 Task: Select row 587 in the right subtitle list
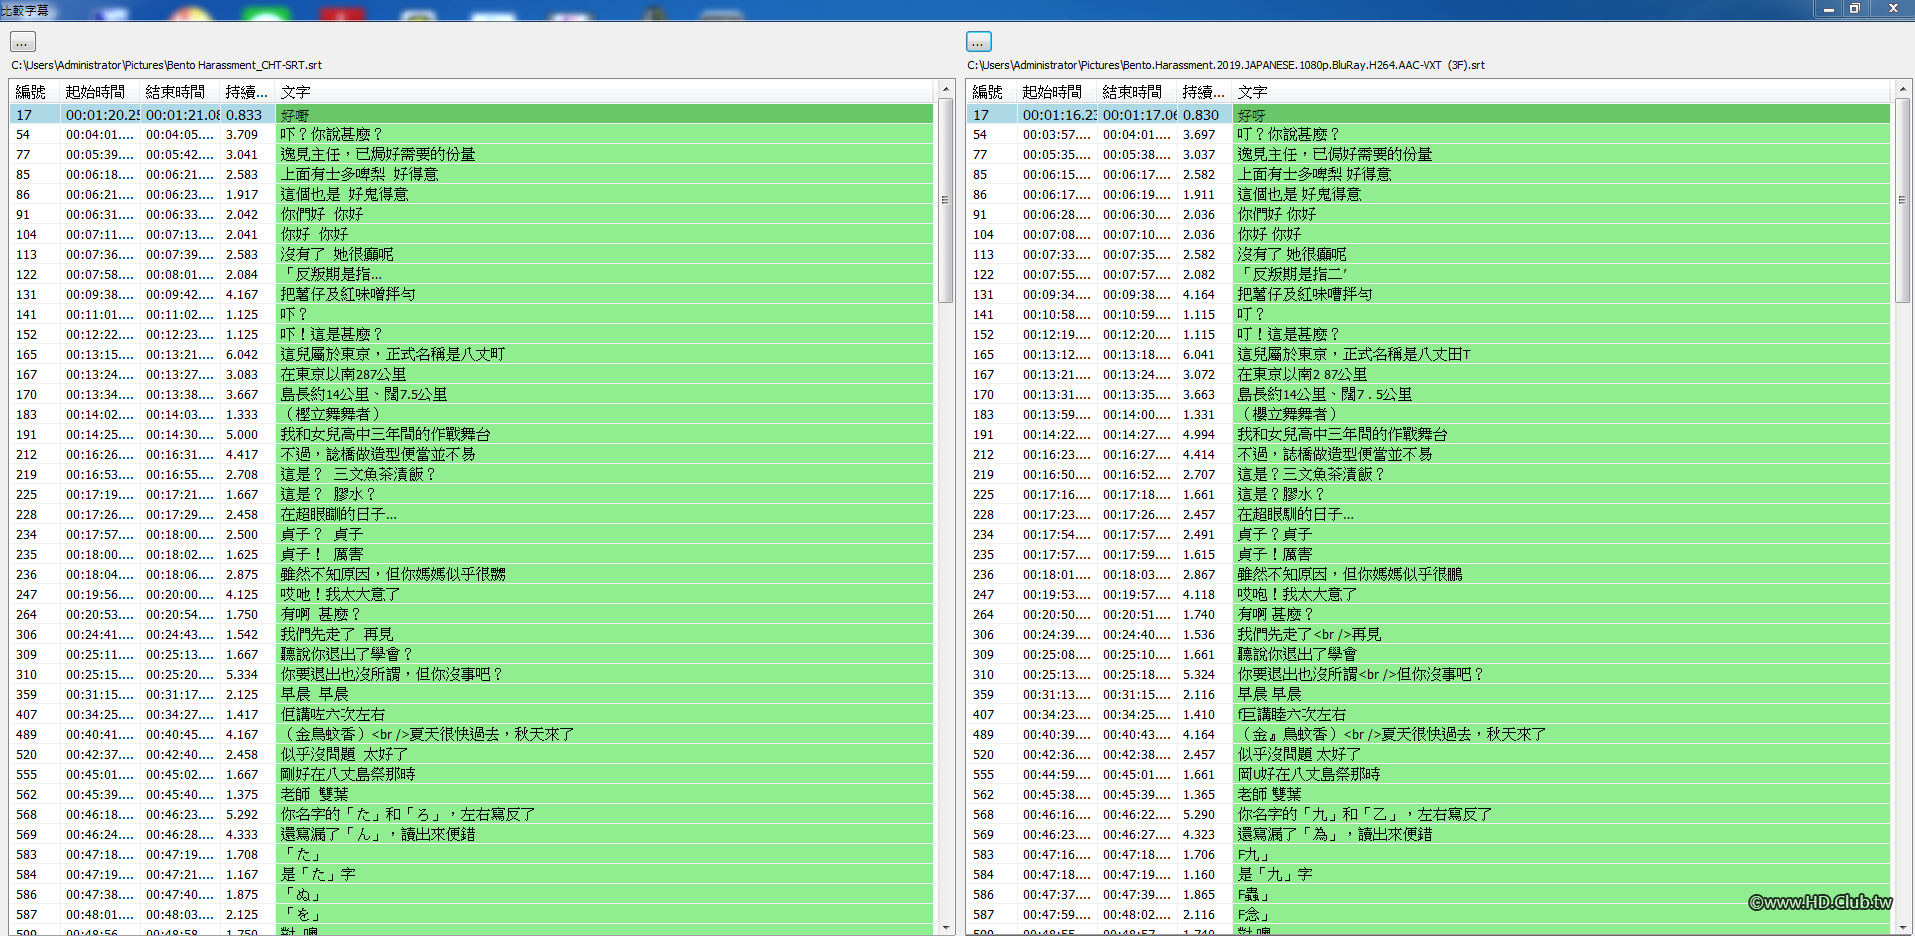click(1429, 915)
